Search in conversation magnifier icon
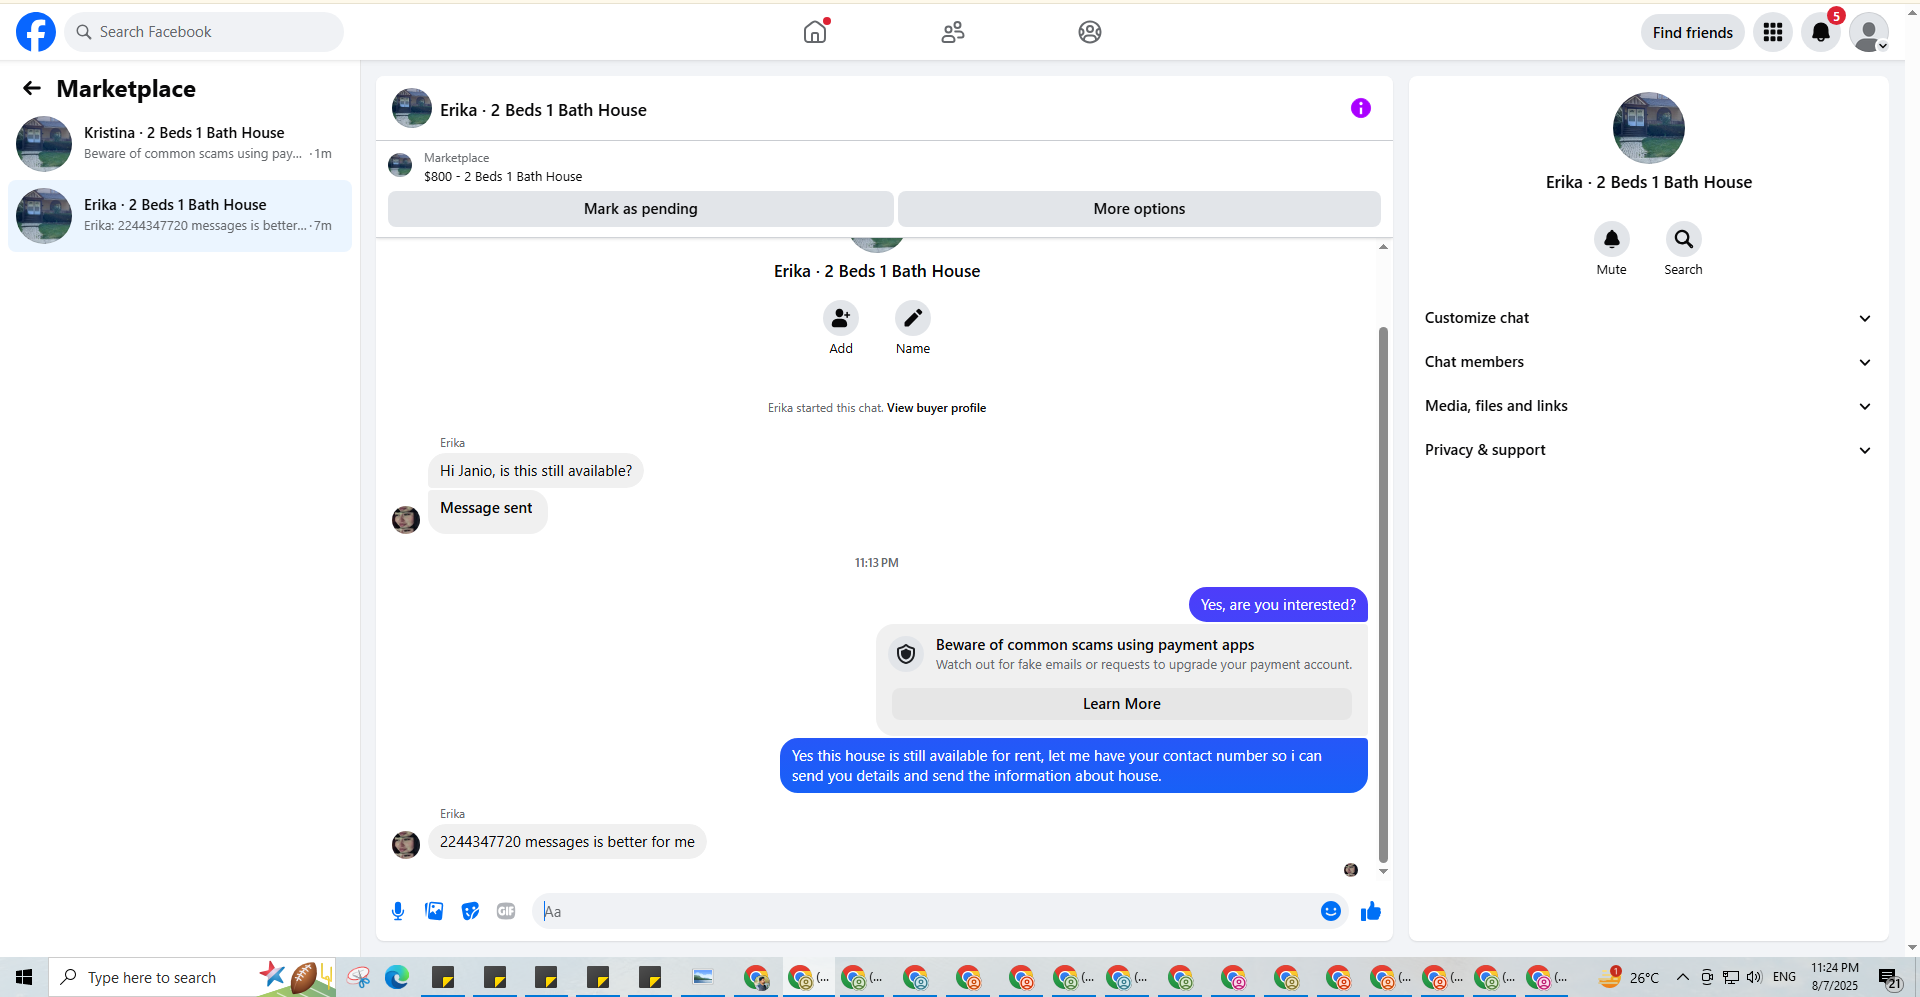Viewport: 1920px width, 997px height. 1684,239
